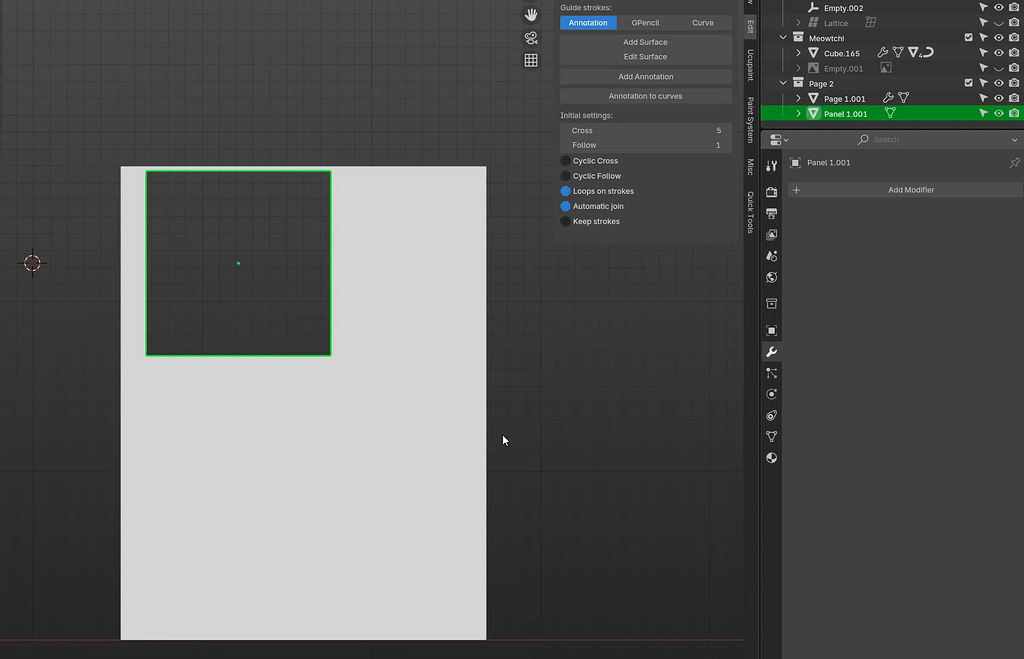Expand Empty.001 object row
The image size is (1024, 659).
[798, 68]
